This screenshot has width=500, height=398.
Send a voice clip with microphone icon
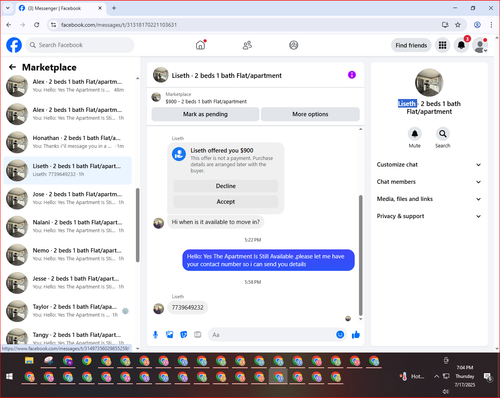(155, 335)
